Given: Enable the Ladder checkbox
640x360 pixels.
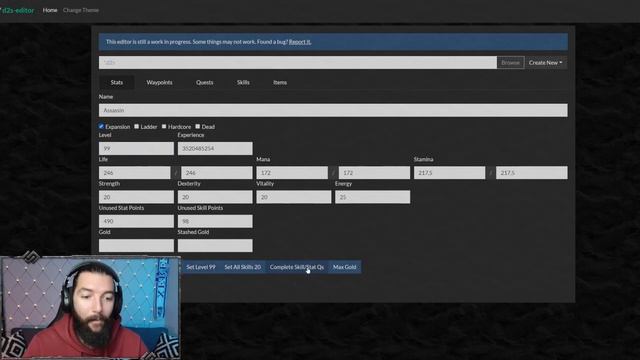Looking at the screenshot, I should [x=137, y=127].
